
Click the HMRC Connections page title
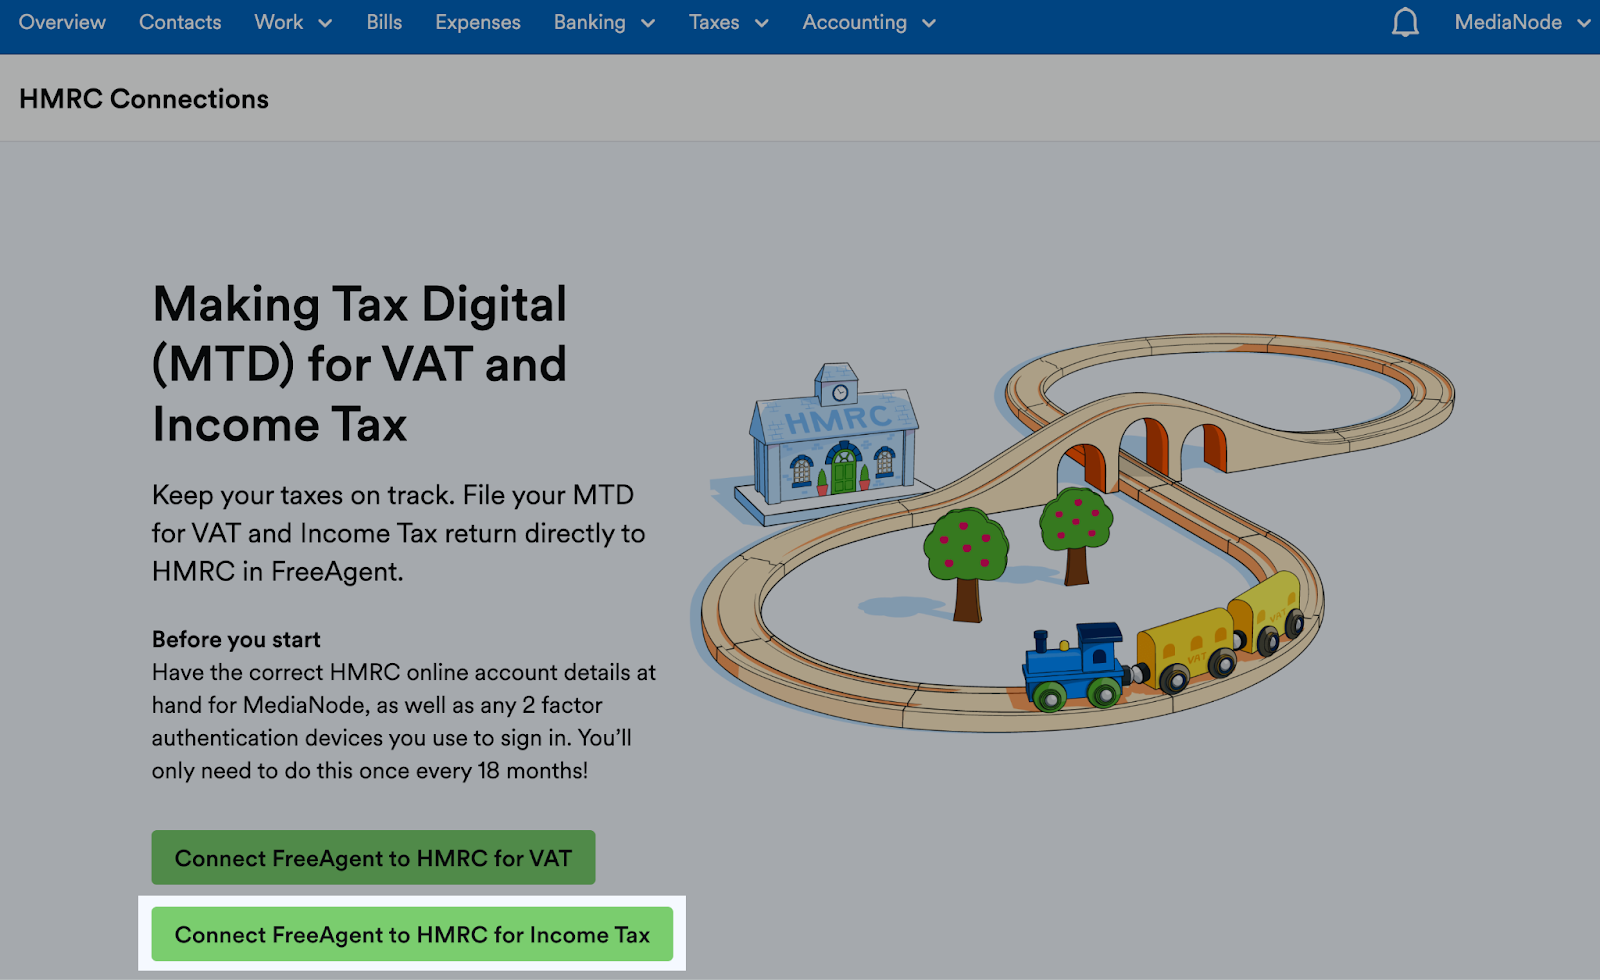144,99
